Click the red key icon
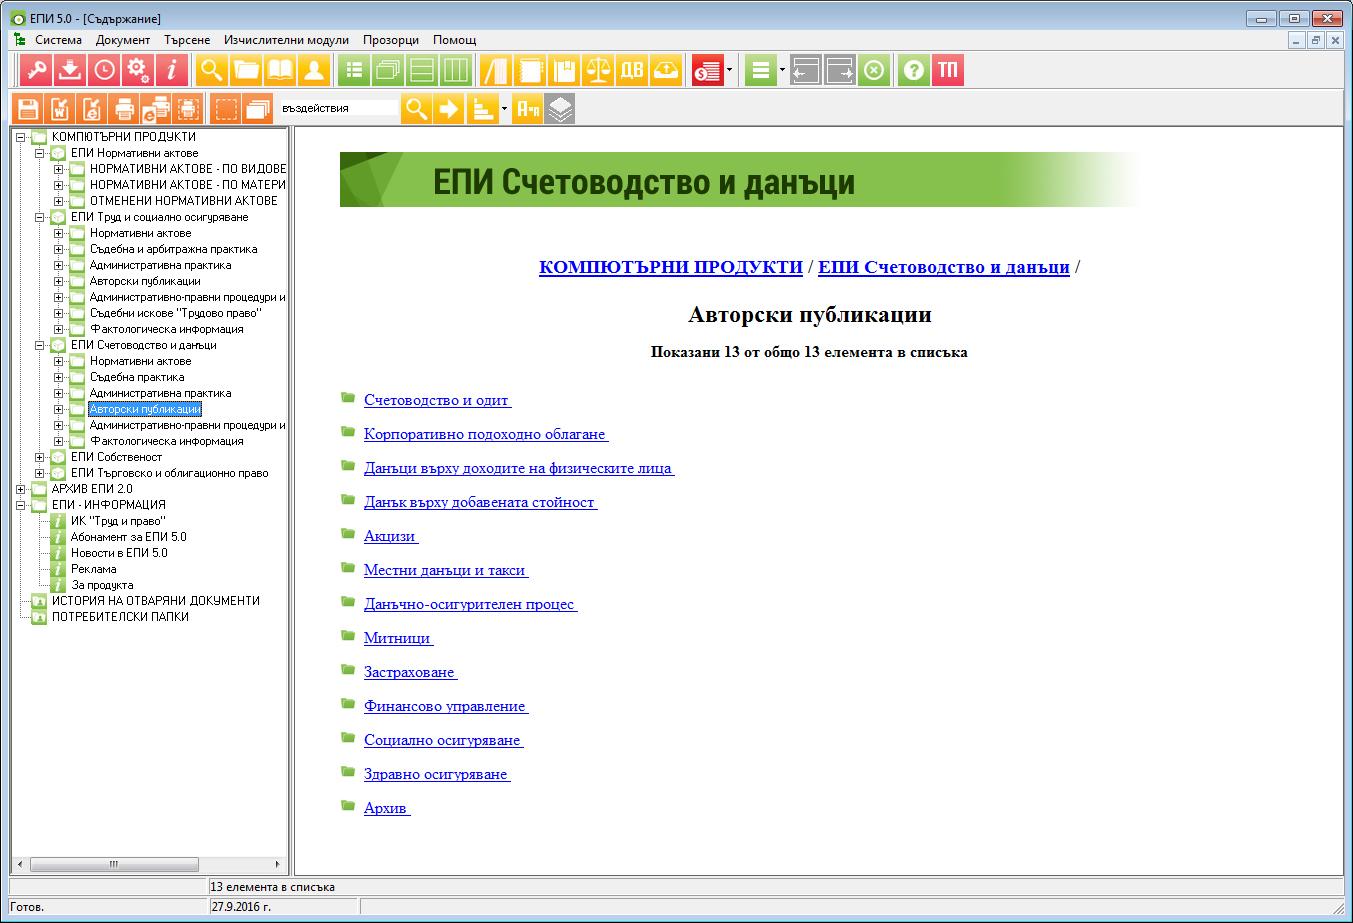Viewport: 1353px width, 923px height. (x=35, y=70)
